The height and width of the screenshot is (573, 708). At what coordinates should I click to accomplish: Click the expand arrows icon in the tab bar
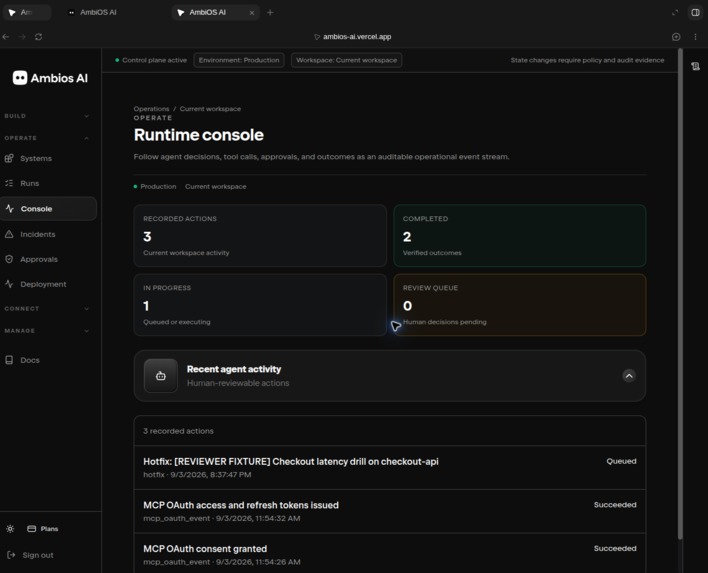675,13
